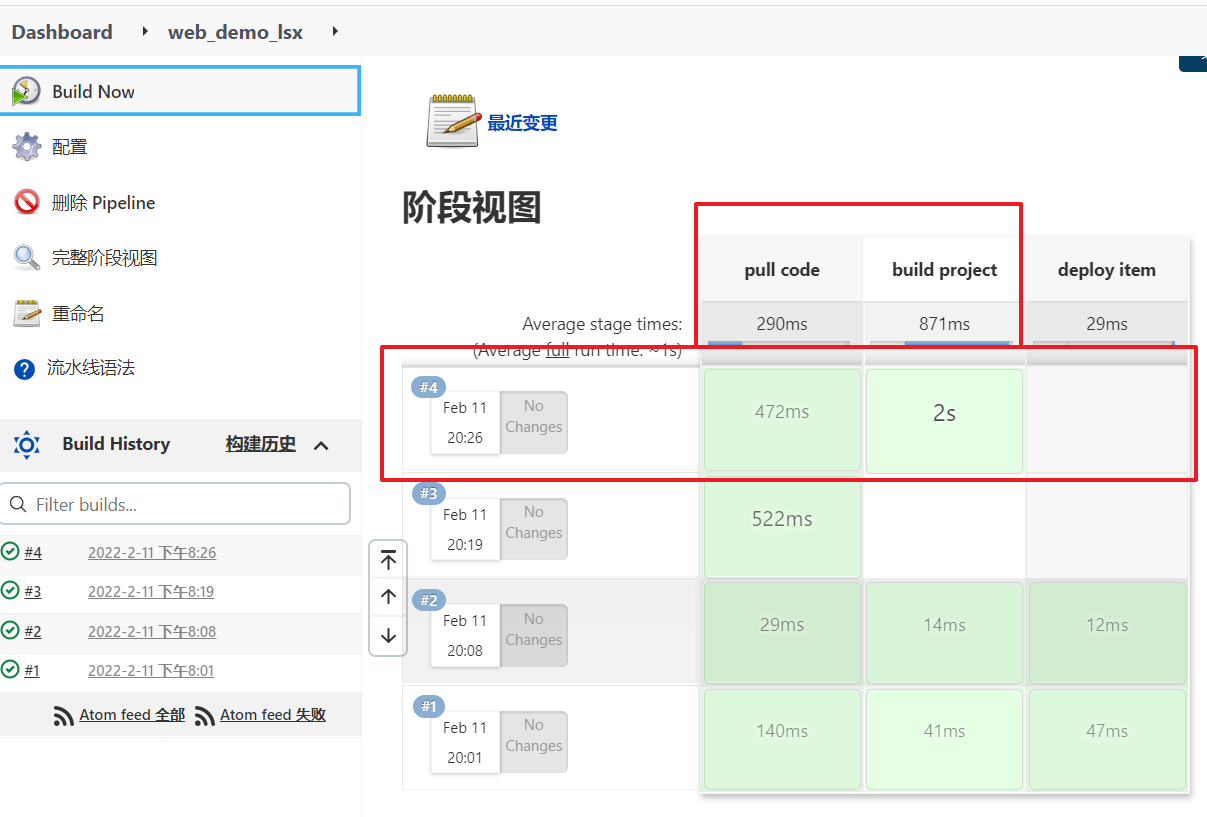Select 重命名 in sidebar
Image resolution: width=1207 pixels, height=817 pixels.
[x=78, y=314]
